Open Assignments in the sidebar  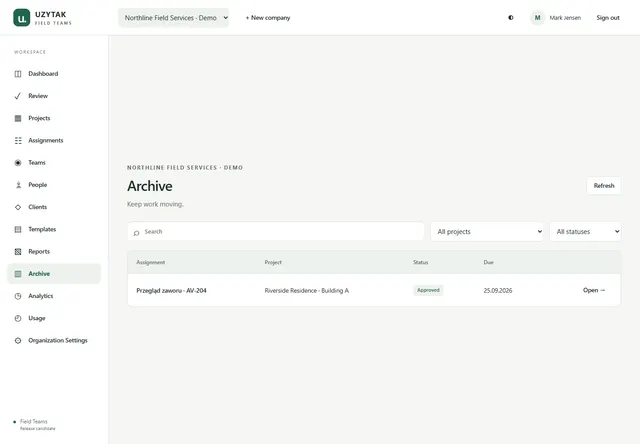point(54,140)
